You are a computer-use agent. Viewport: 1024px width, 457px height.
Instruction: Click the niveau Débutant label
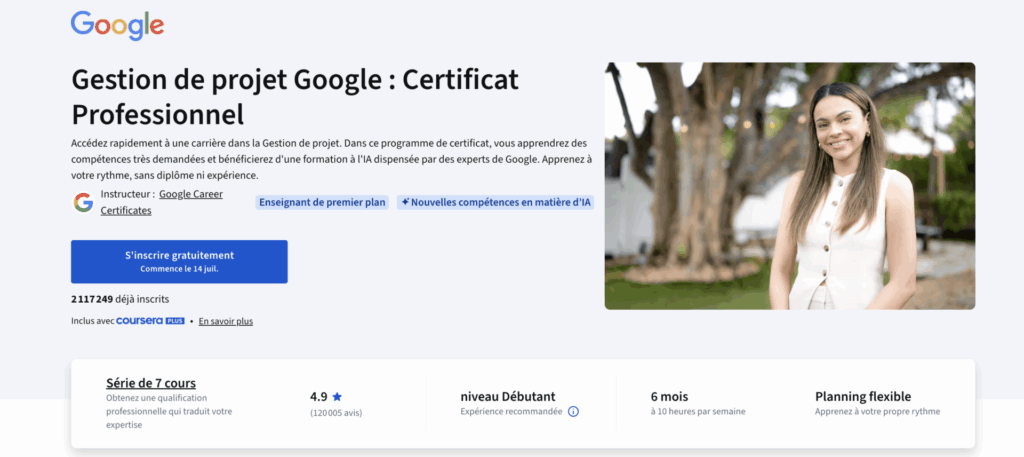point(508,396)
